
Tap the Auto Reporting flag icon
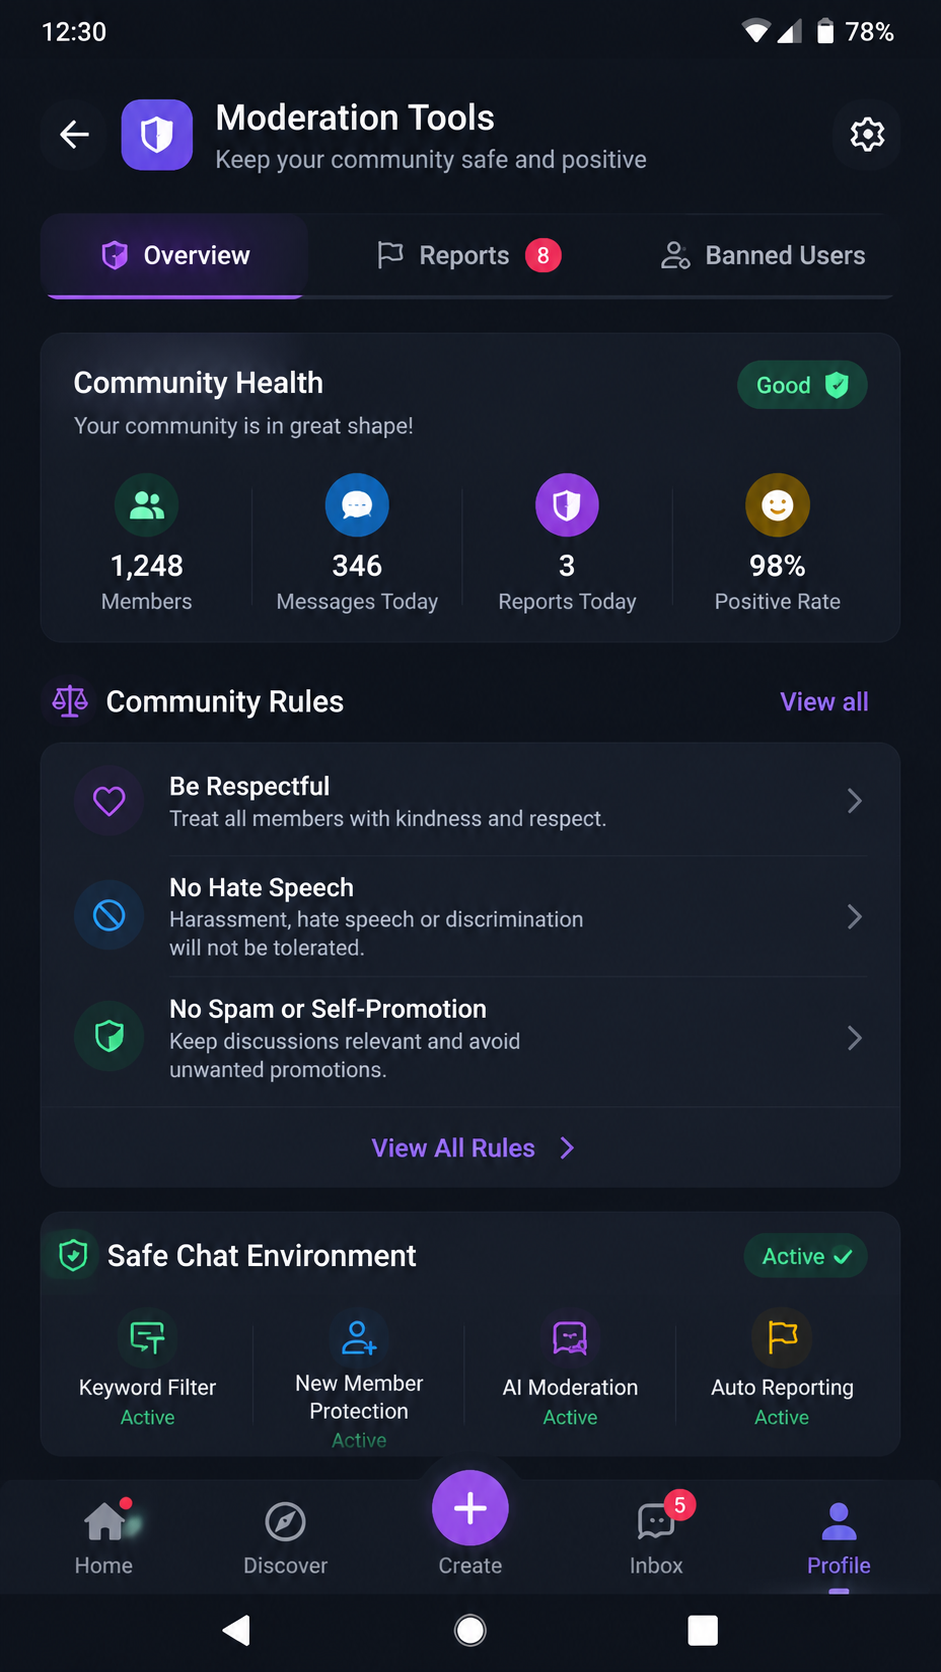[782, 1337]
